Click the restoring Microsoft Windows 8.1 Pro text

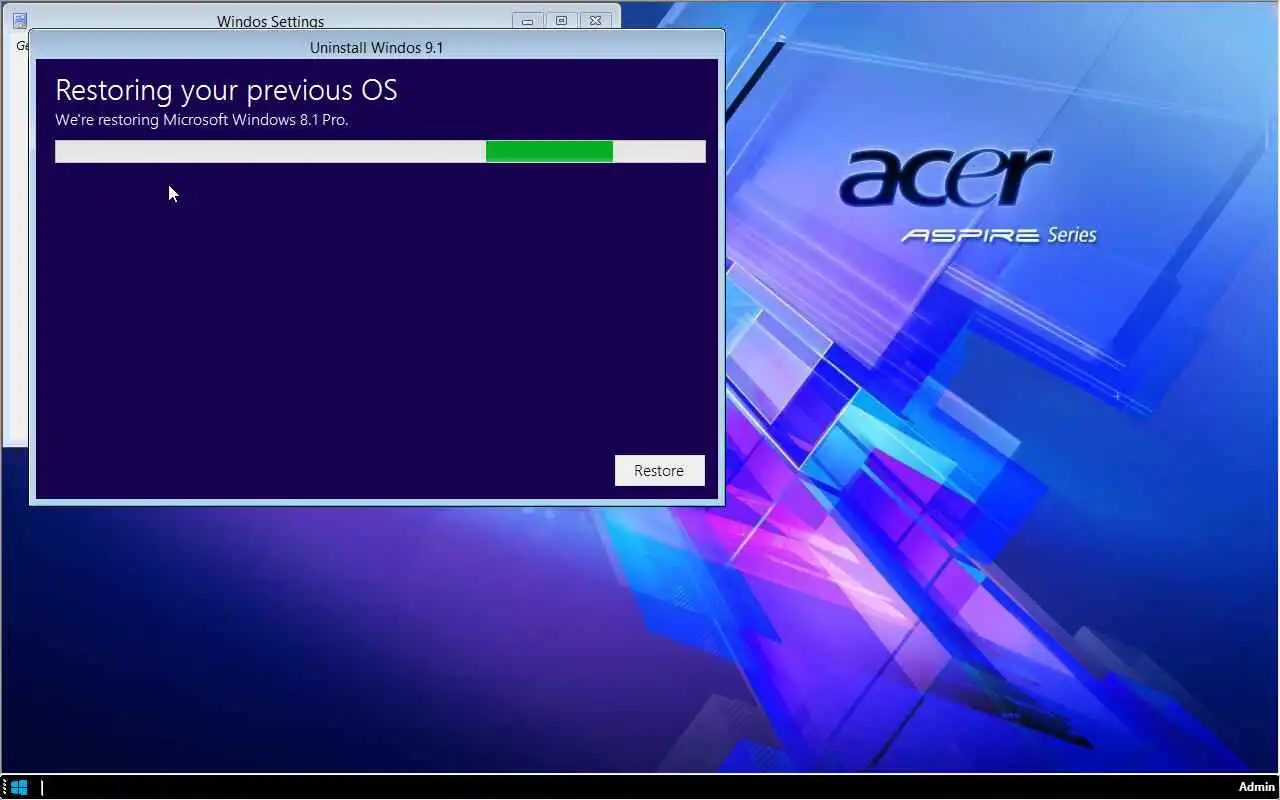(x=202, y=120)
